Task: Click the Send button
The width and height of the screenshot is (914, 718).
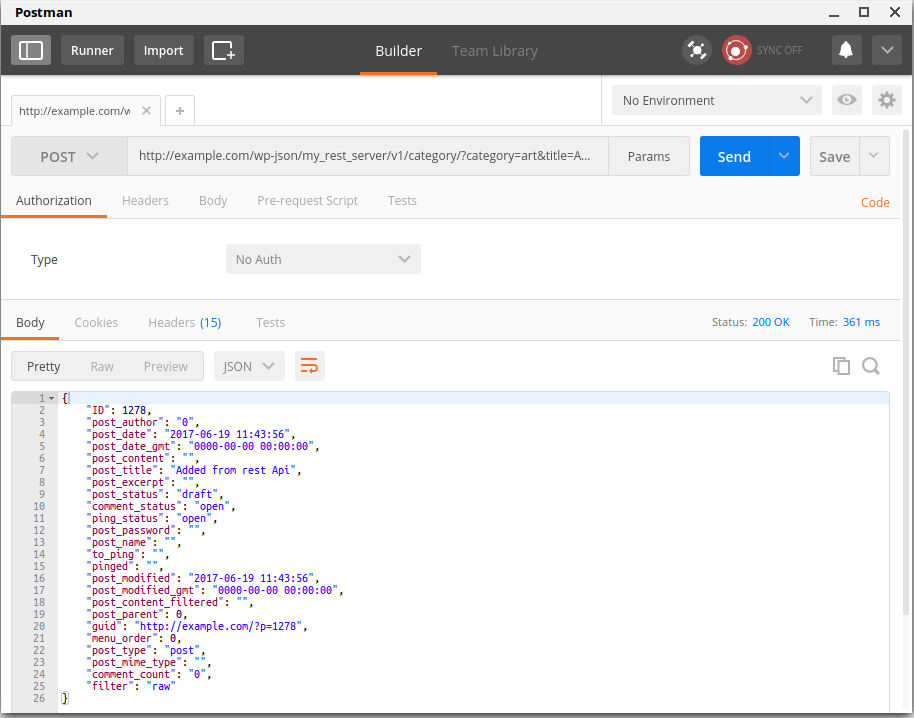Action: (734, 156)
